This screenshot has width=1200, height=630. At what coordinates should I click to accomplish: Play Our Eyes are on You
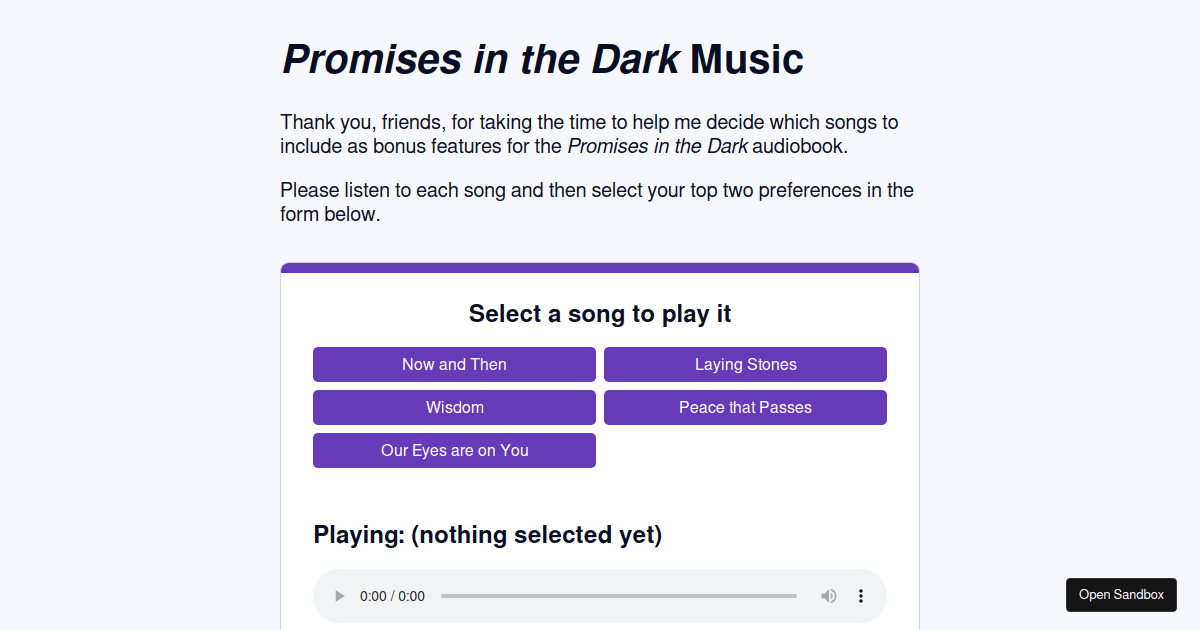(454, 450)
